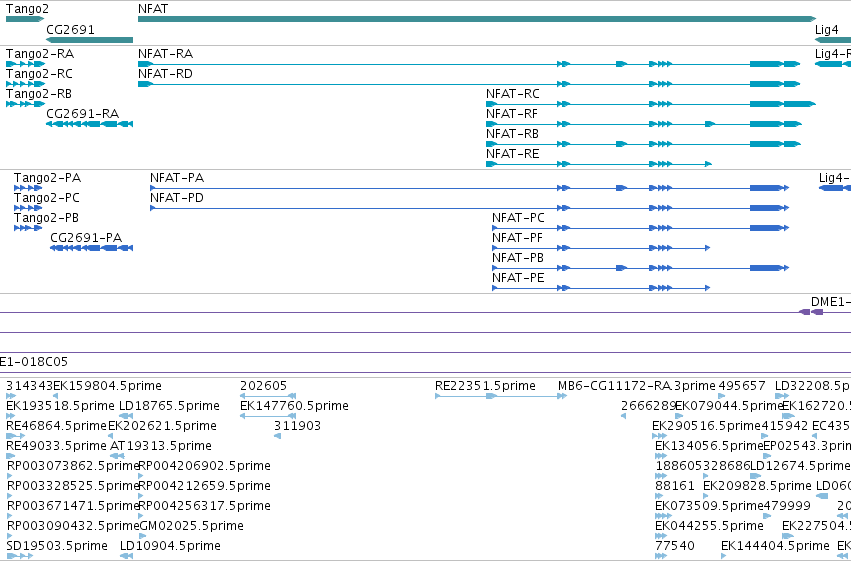The height and width of the screenshot is (561, 851).
Task: Click the purple DME1 feature glyph
Action: click(x=811, y=312)
